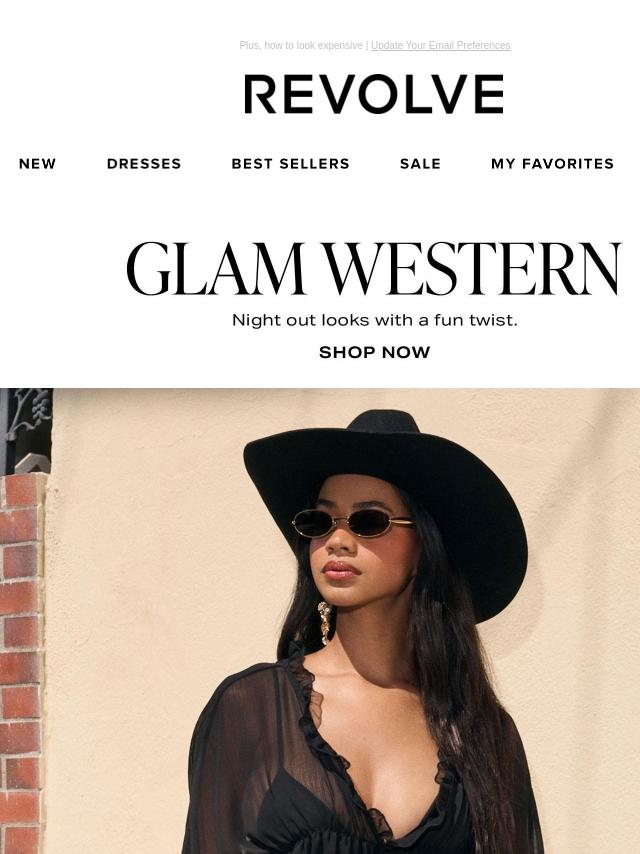Click the word WESTERN in the headline

(473, 269)
